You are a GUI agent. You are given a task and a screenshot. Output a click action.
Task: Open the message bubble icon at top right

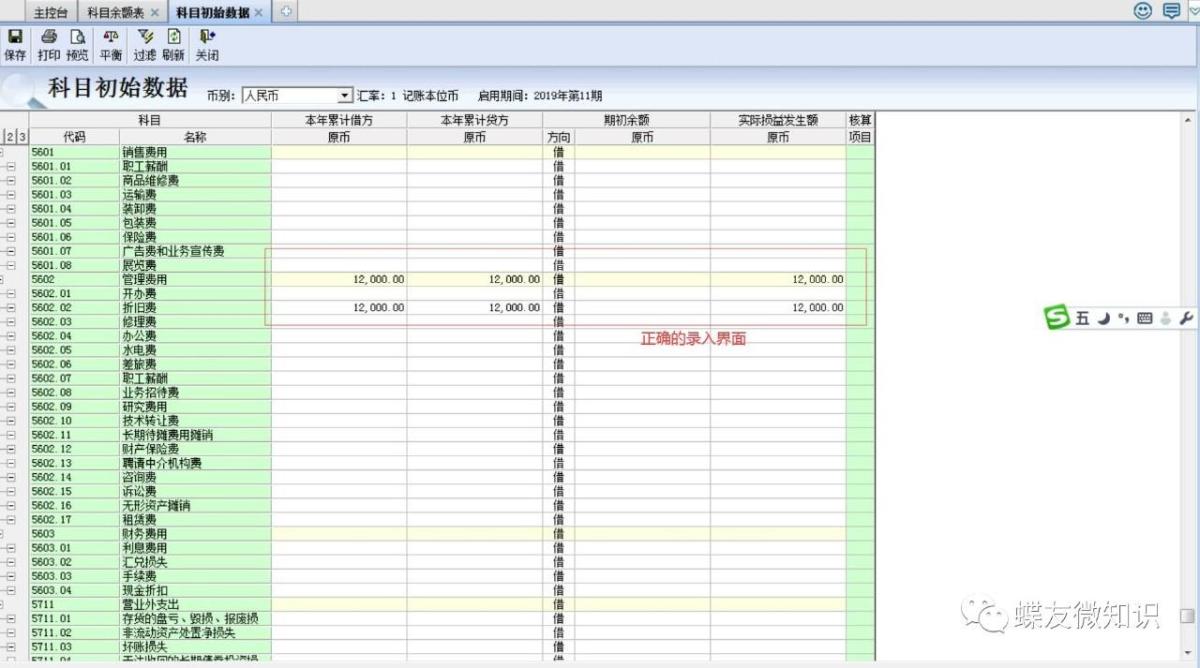[1171, 10]
